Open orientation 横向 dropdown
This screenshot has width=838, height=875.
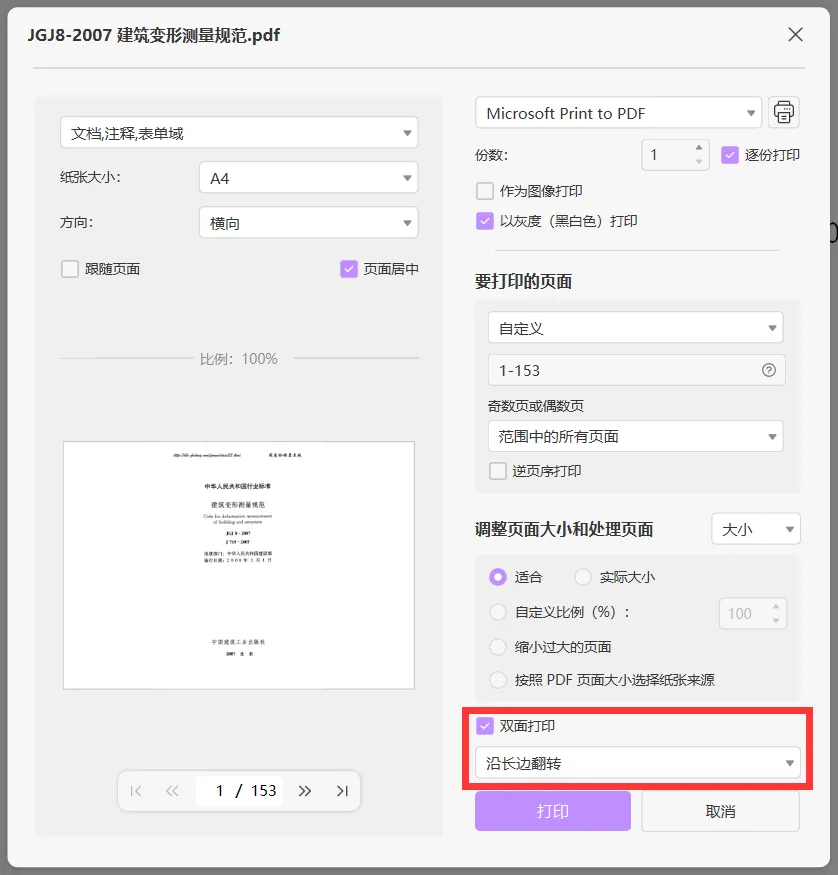coord(309,223)
